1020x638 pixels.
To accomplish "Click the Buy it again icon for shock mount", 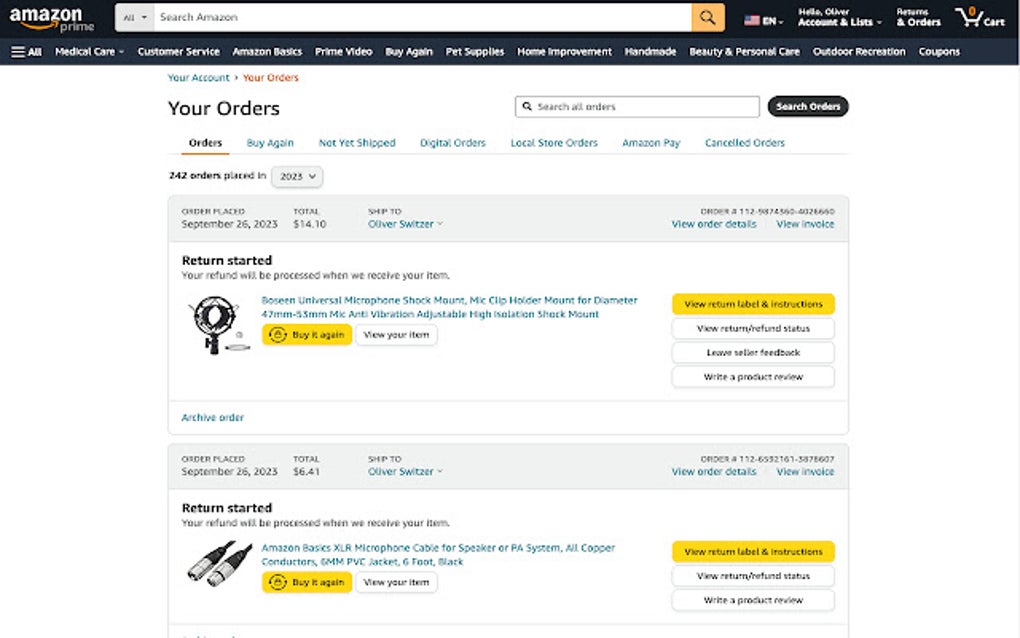I will (x=279, y=335).
